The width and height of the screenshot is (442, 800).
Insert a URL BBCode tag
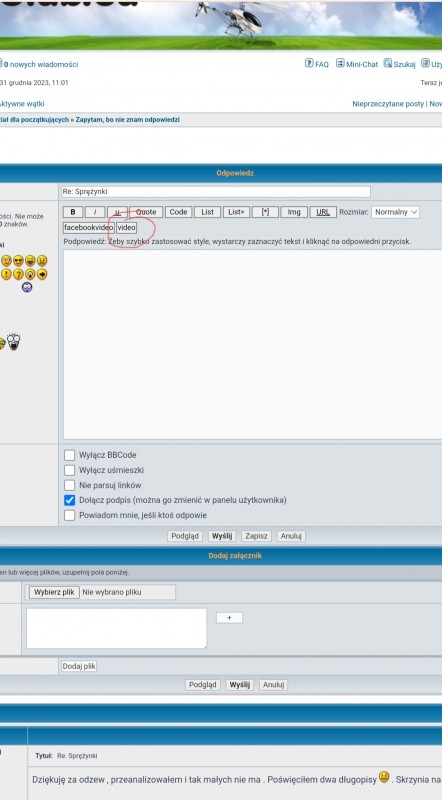coord(323,212)
